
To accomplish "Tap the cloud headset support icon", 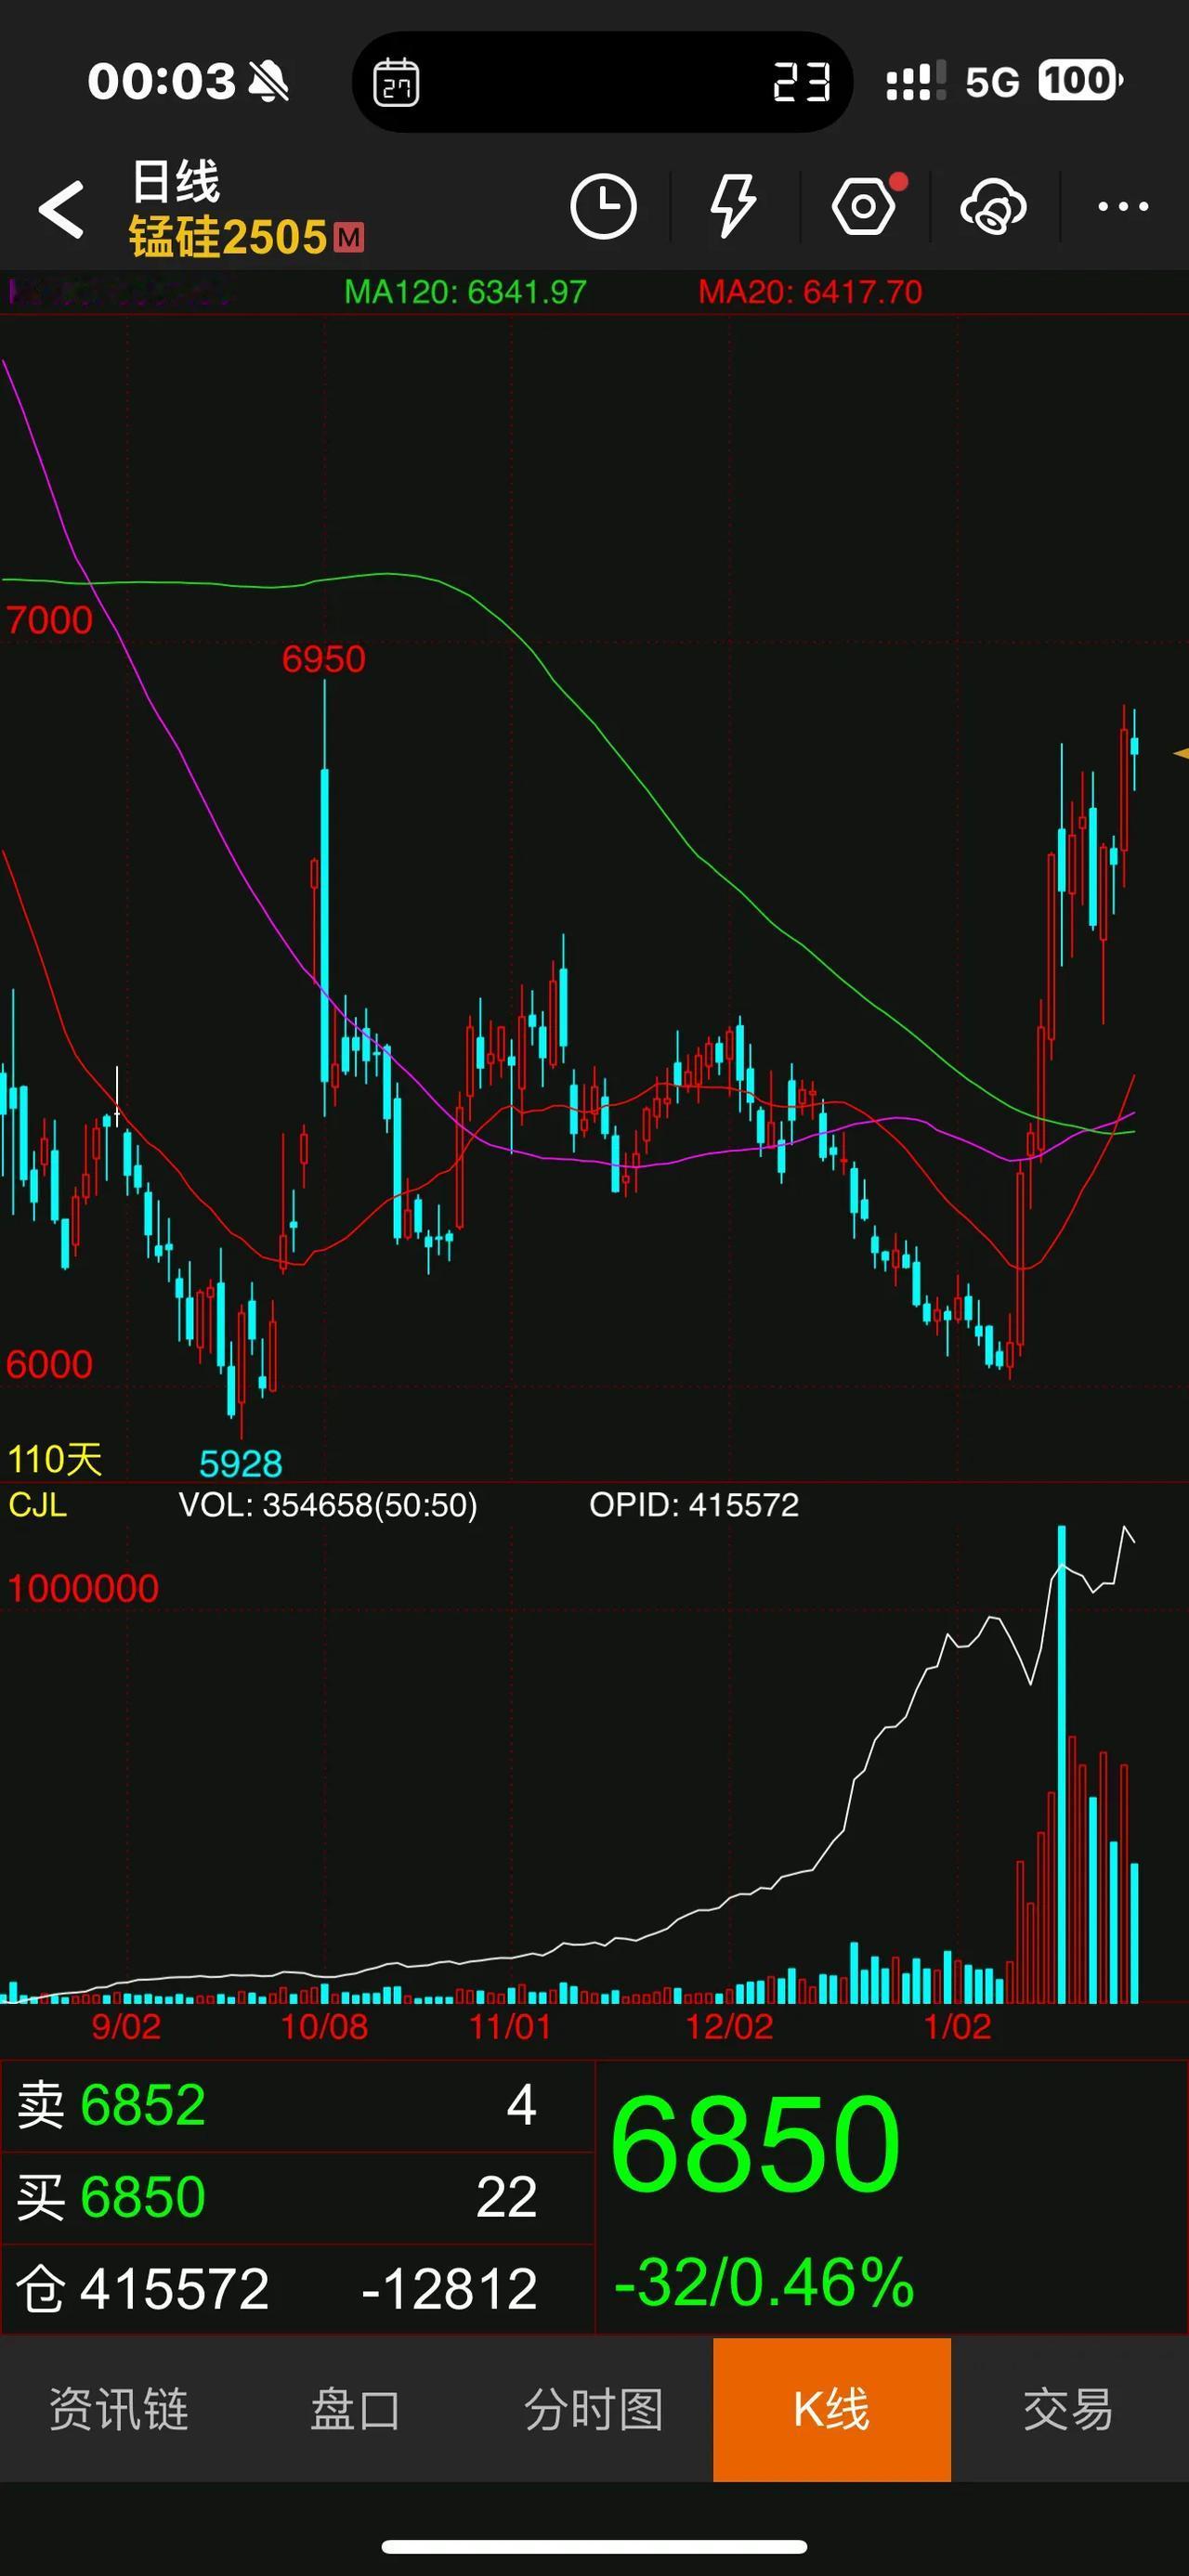I will point(993,207).
